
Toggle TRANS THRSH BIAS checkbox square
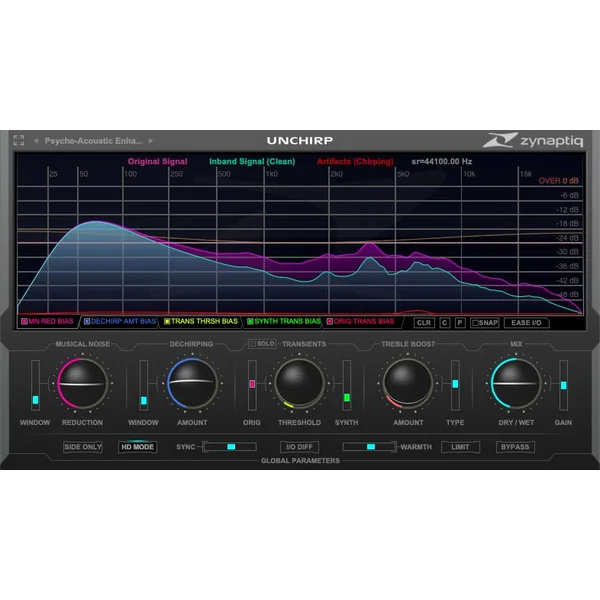(x=167, y=321)
